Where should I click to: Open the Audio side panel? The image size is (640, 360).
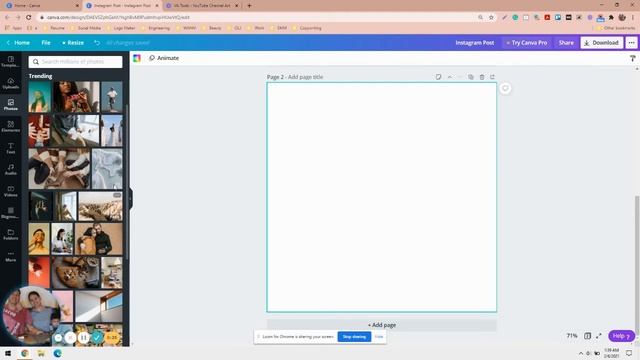pos(11,170)
